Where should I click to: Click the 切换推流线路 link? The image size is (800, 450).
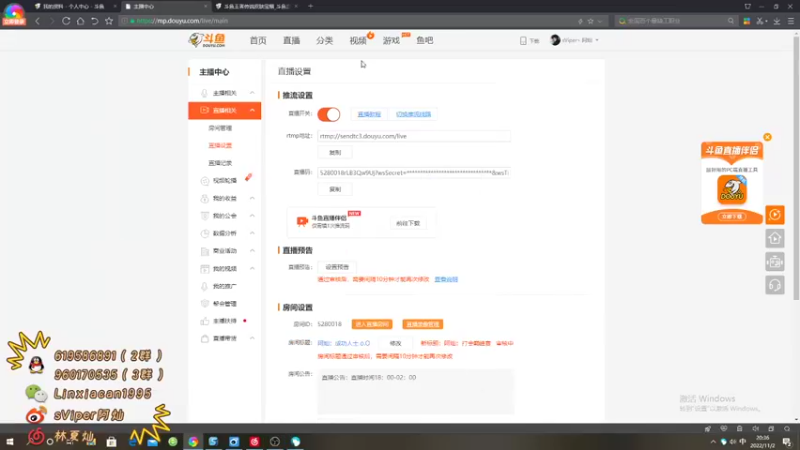click(x=413, y=114)
